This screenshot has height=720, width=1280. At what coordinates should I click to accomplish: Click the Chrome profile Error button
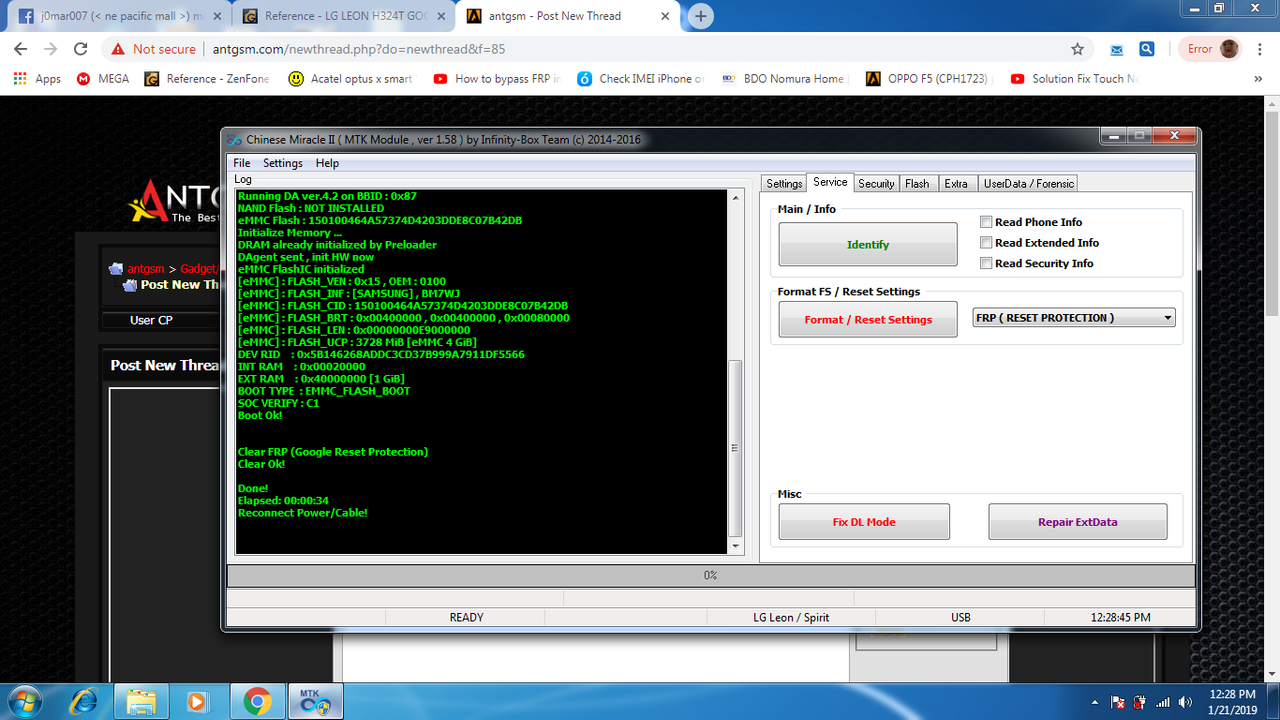[1212, 48]
